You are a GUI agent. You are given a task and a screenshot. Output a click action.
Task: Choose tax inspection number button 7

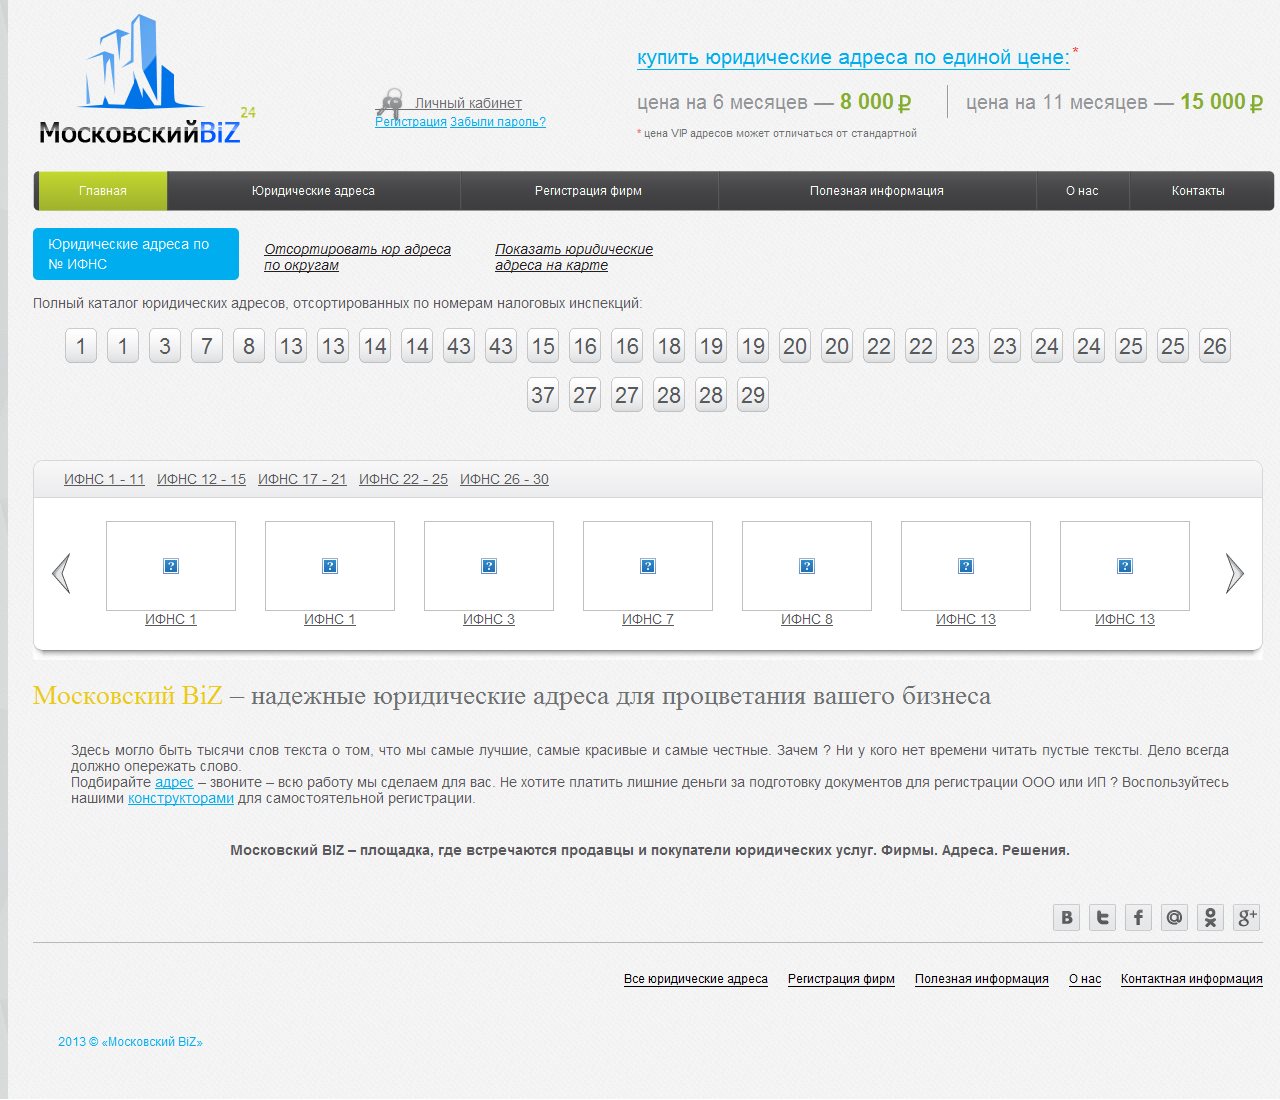click(x=207, y=346)
